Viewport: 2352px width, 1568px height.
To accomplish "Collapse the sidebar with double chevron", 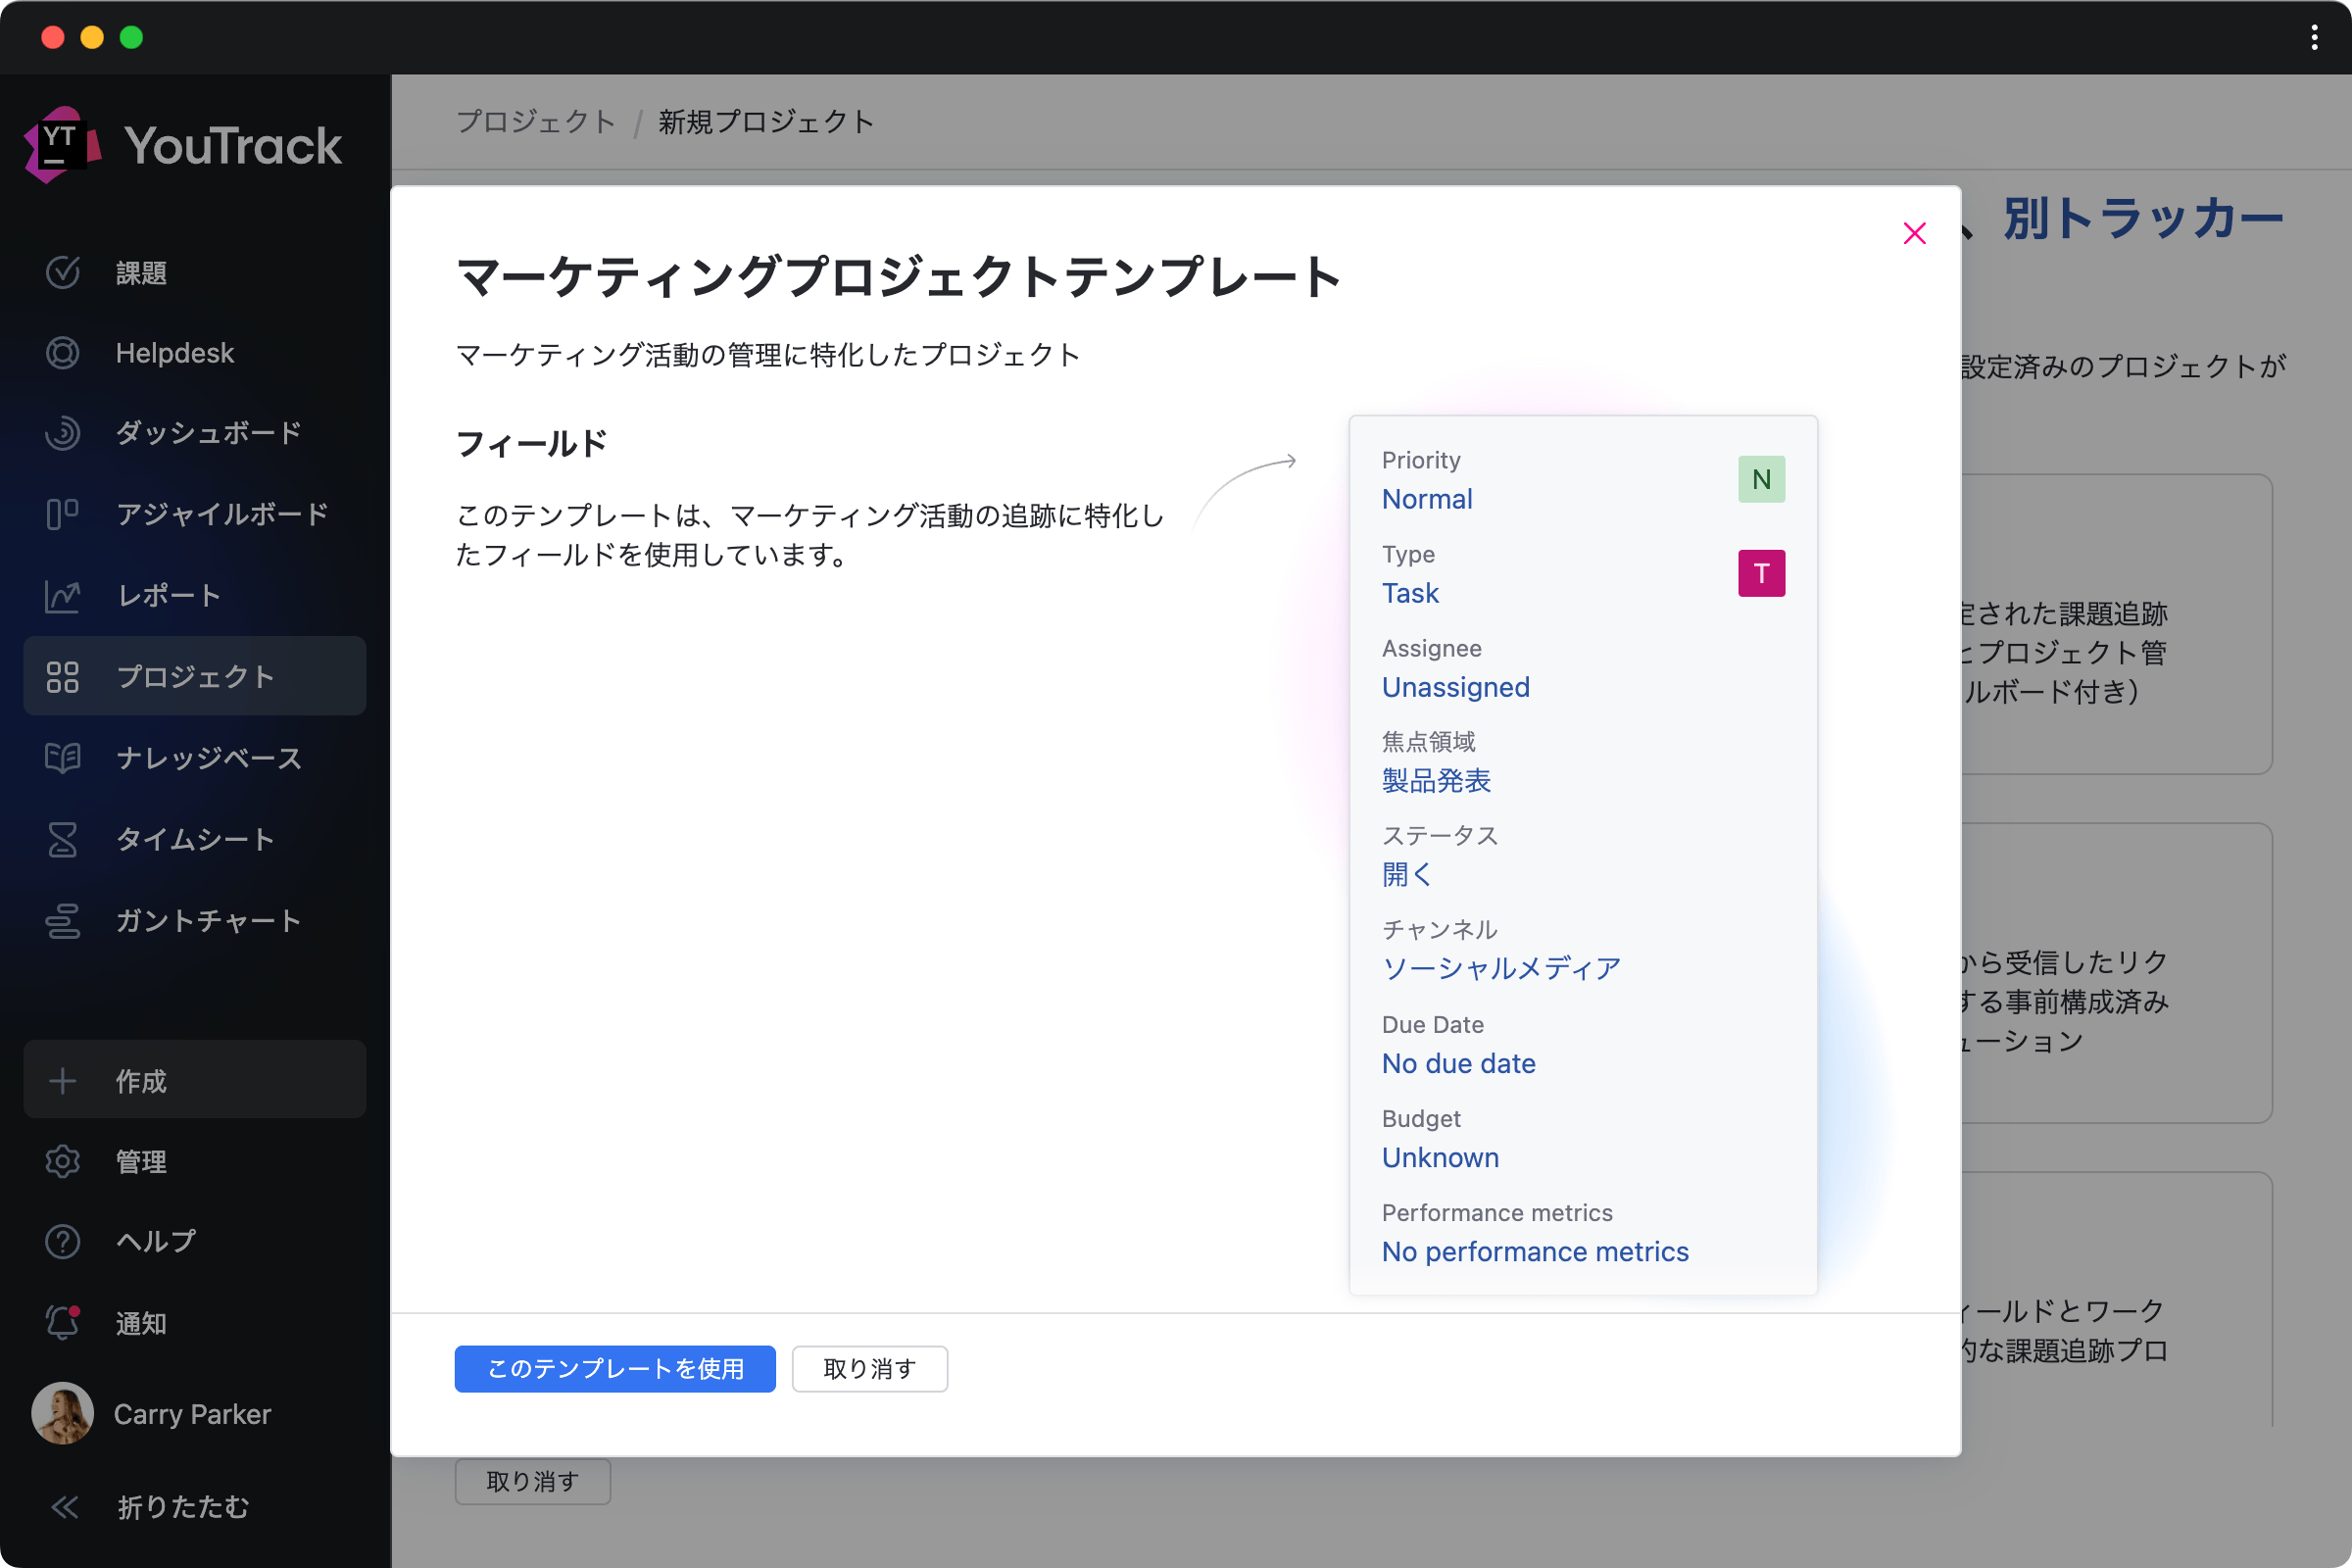I will click(64, 1506).
